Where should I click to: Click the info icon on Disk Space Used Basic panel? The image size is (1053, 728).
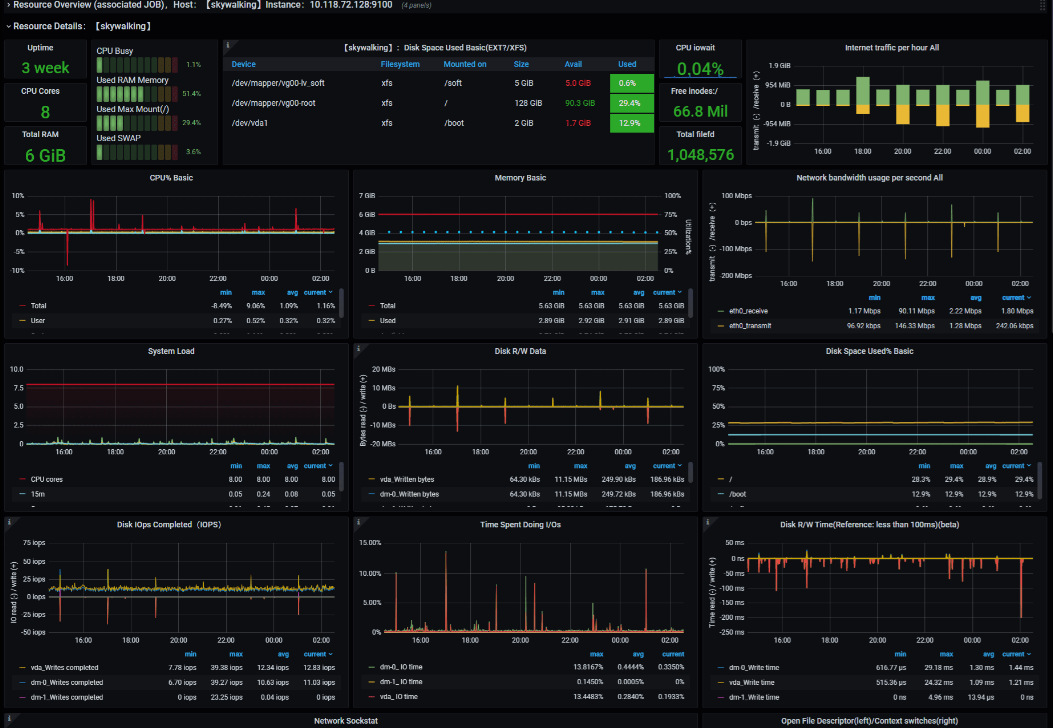[x=228, y=45]
